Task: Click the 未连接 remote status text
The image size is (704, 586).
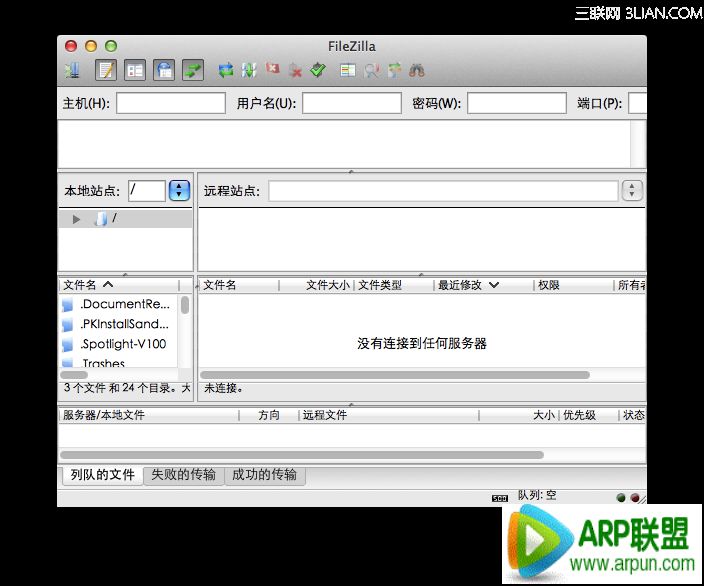Action: (224, 388)
